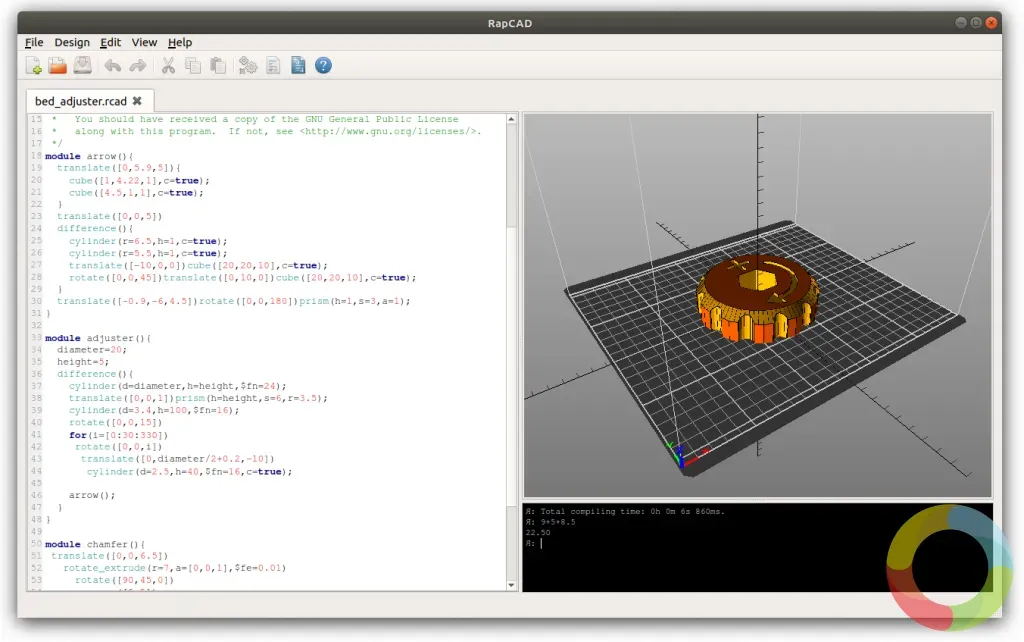Minimize the RapCAD window
The height and width of the screenshot is (642, 1024).
point(961,23)
